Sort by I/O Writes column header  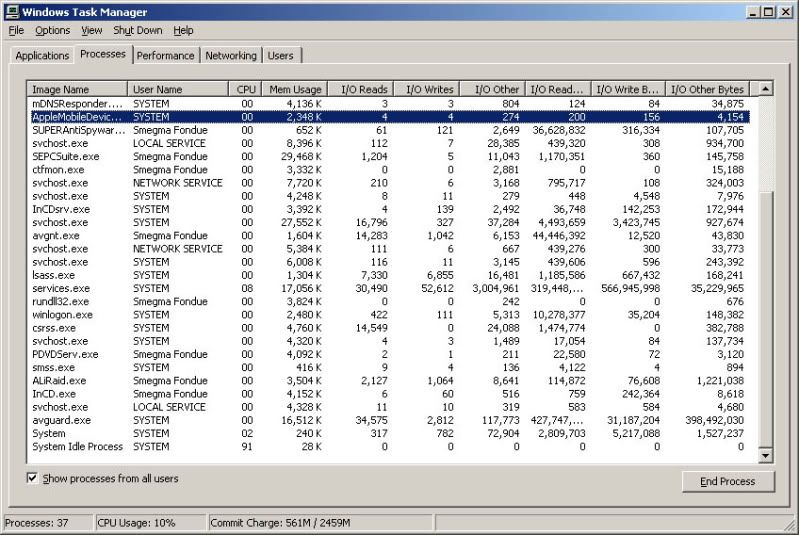[427, 89]
